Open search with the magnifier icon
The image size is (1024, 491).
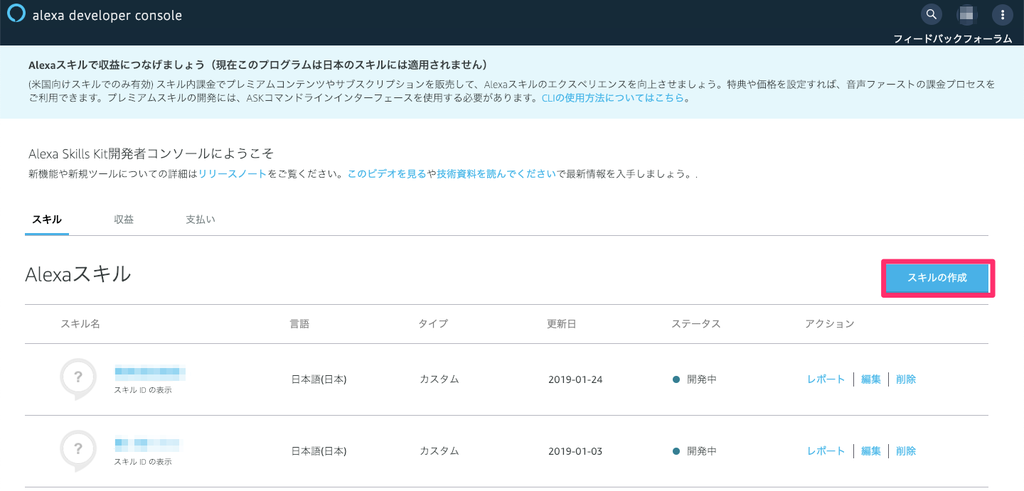tap(932, 14)
